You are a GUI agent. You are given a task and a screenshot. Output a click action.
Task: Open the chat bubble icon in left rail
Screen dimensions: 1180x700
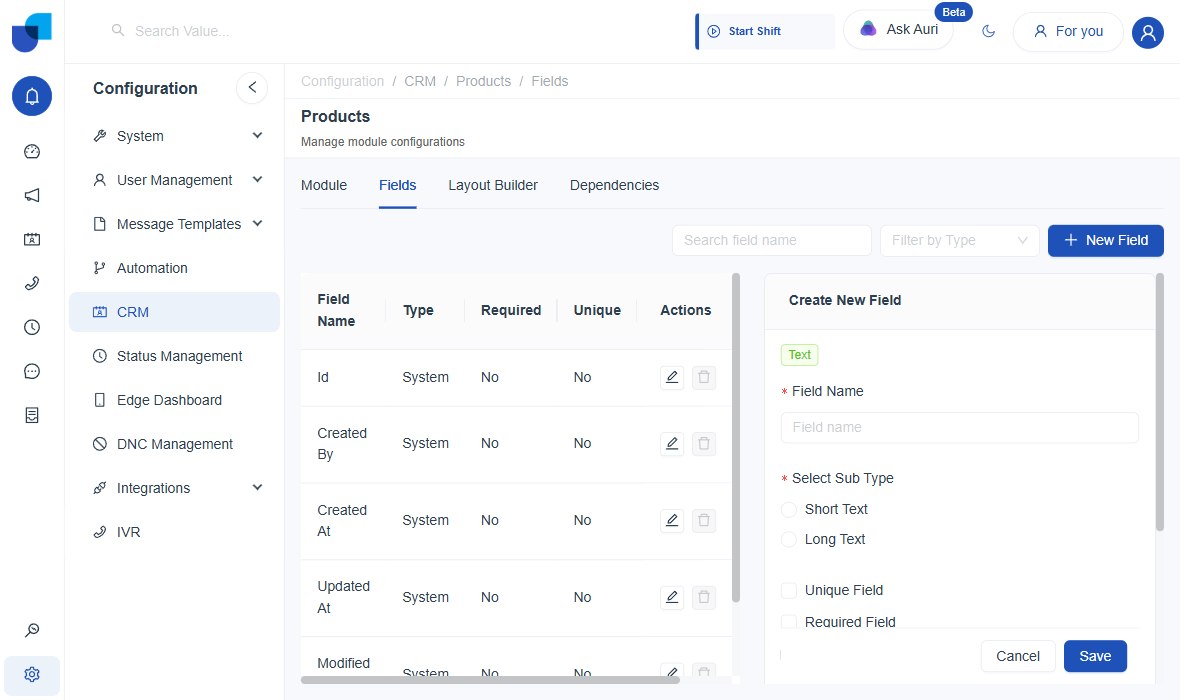(x=32, y=371)
